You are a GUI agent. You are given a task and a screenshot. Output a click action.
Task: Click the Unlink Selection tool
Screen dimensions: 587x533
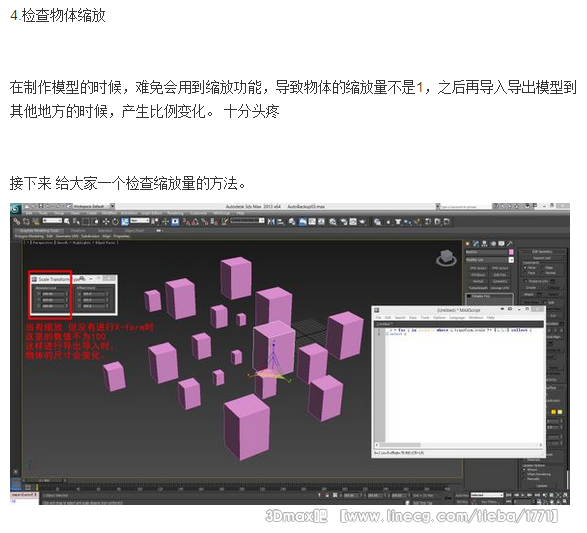[x=26, y=222]
